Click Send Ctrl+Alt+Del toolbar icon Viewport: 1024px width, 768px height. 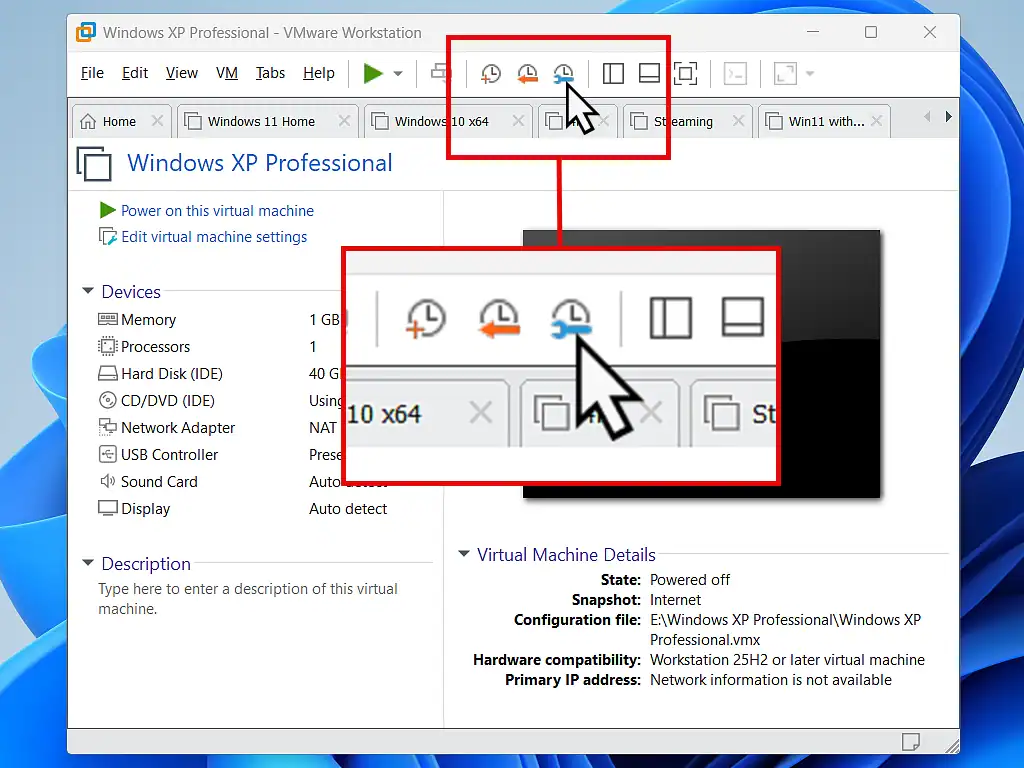pyautogui.click(x=441, y=73)
